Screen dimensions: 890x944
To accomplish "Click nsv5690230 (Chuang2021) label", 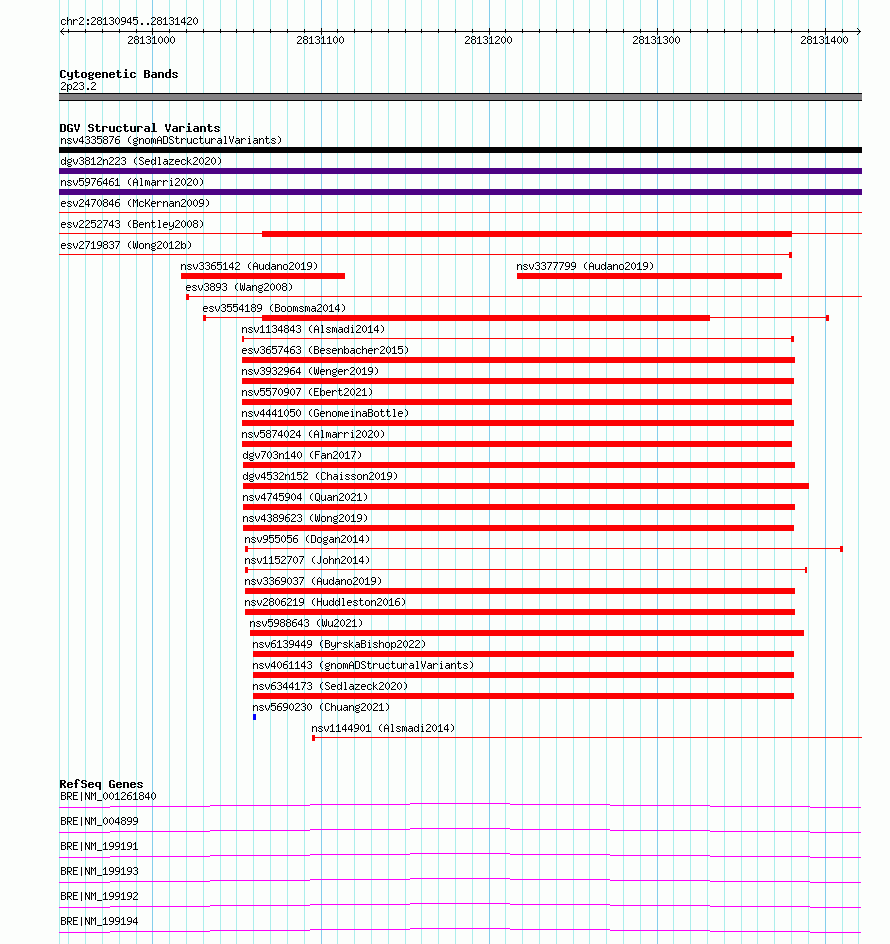I will (321, 707).
